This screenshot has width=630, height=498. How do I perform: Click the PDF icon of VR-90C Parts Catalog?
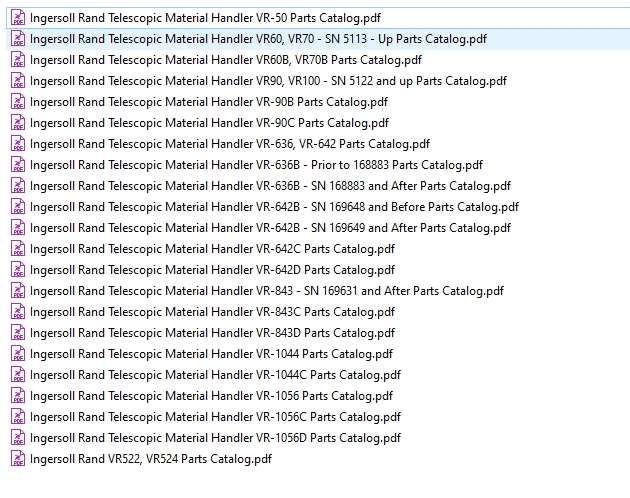coord(18,123)
